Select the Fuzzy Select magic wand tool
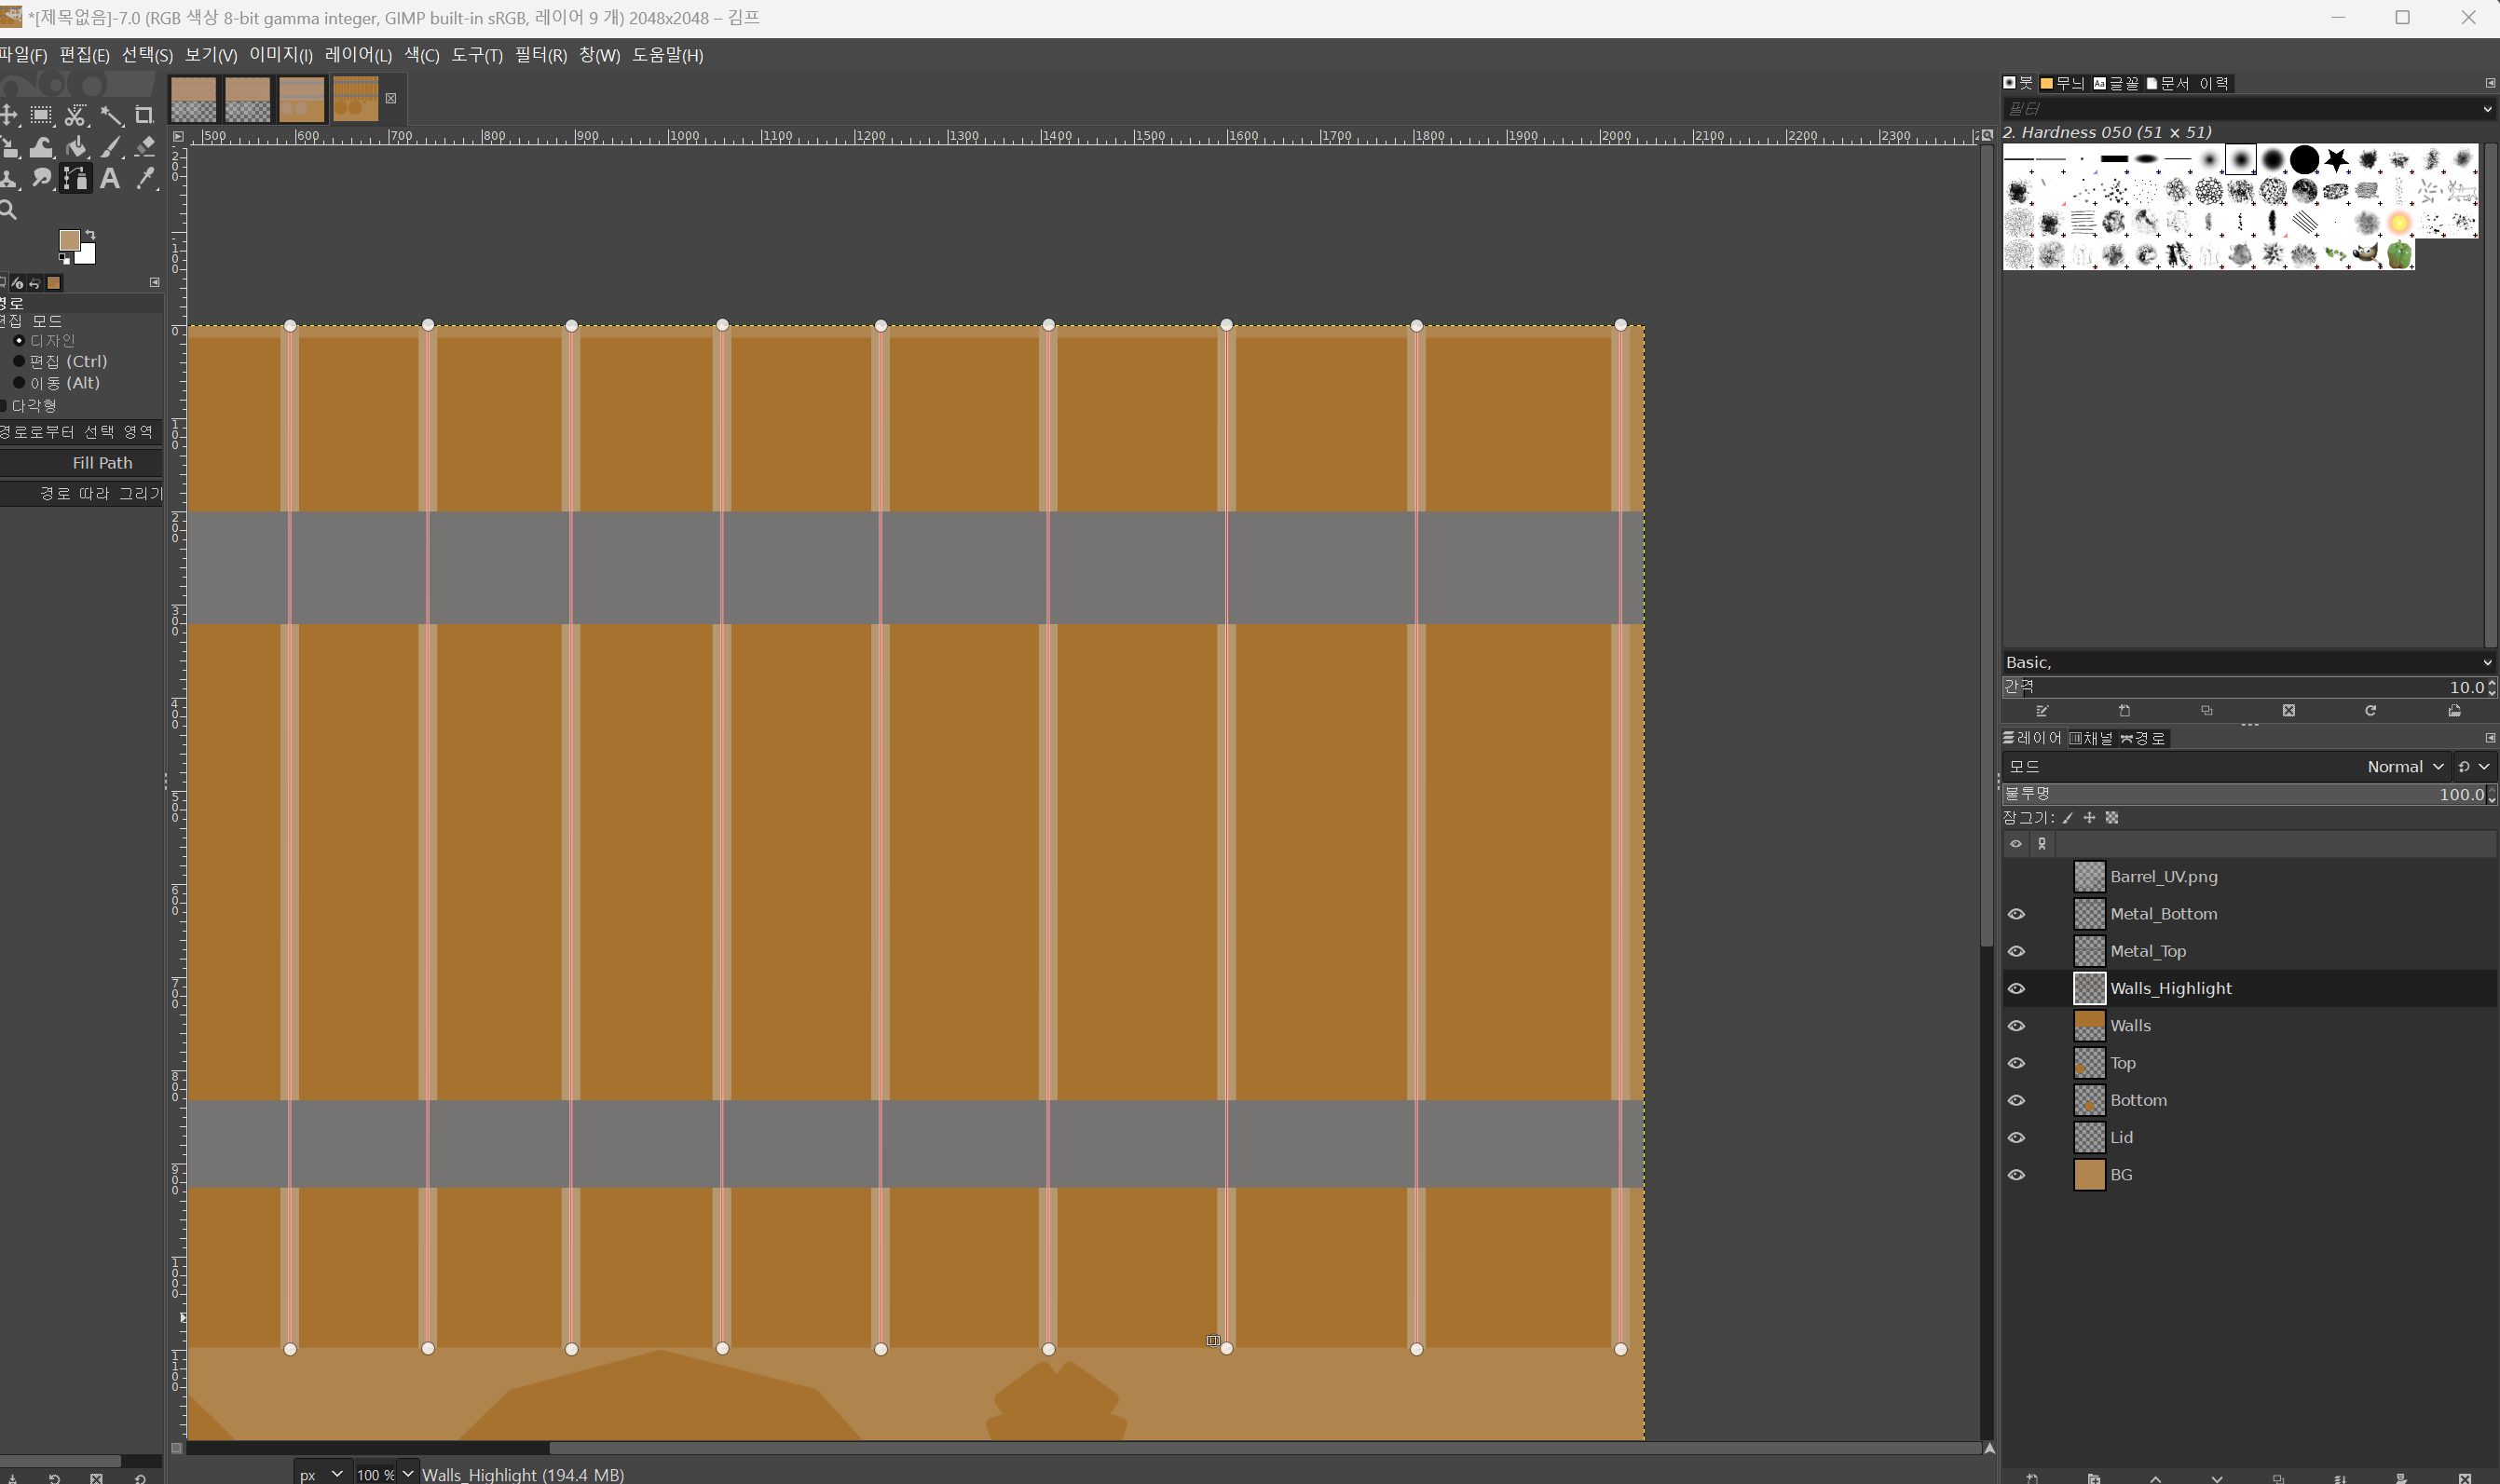 coord(111,116)
